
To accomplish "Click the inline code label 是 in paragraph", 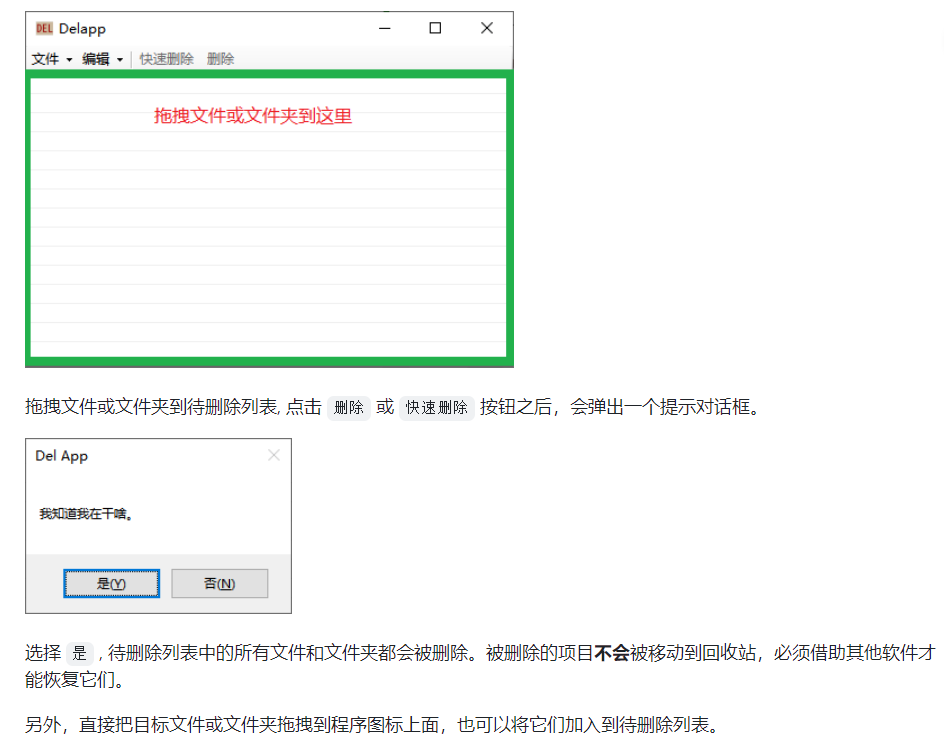I will pos(79,653).
